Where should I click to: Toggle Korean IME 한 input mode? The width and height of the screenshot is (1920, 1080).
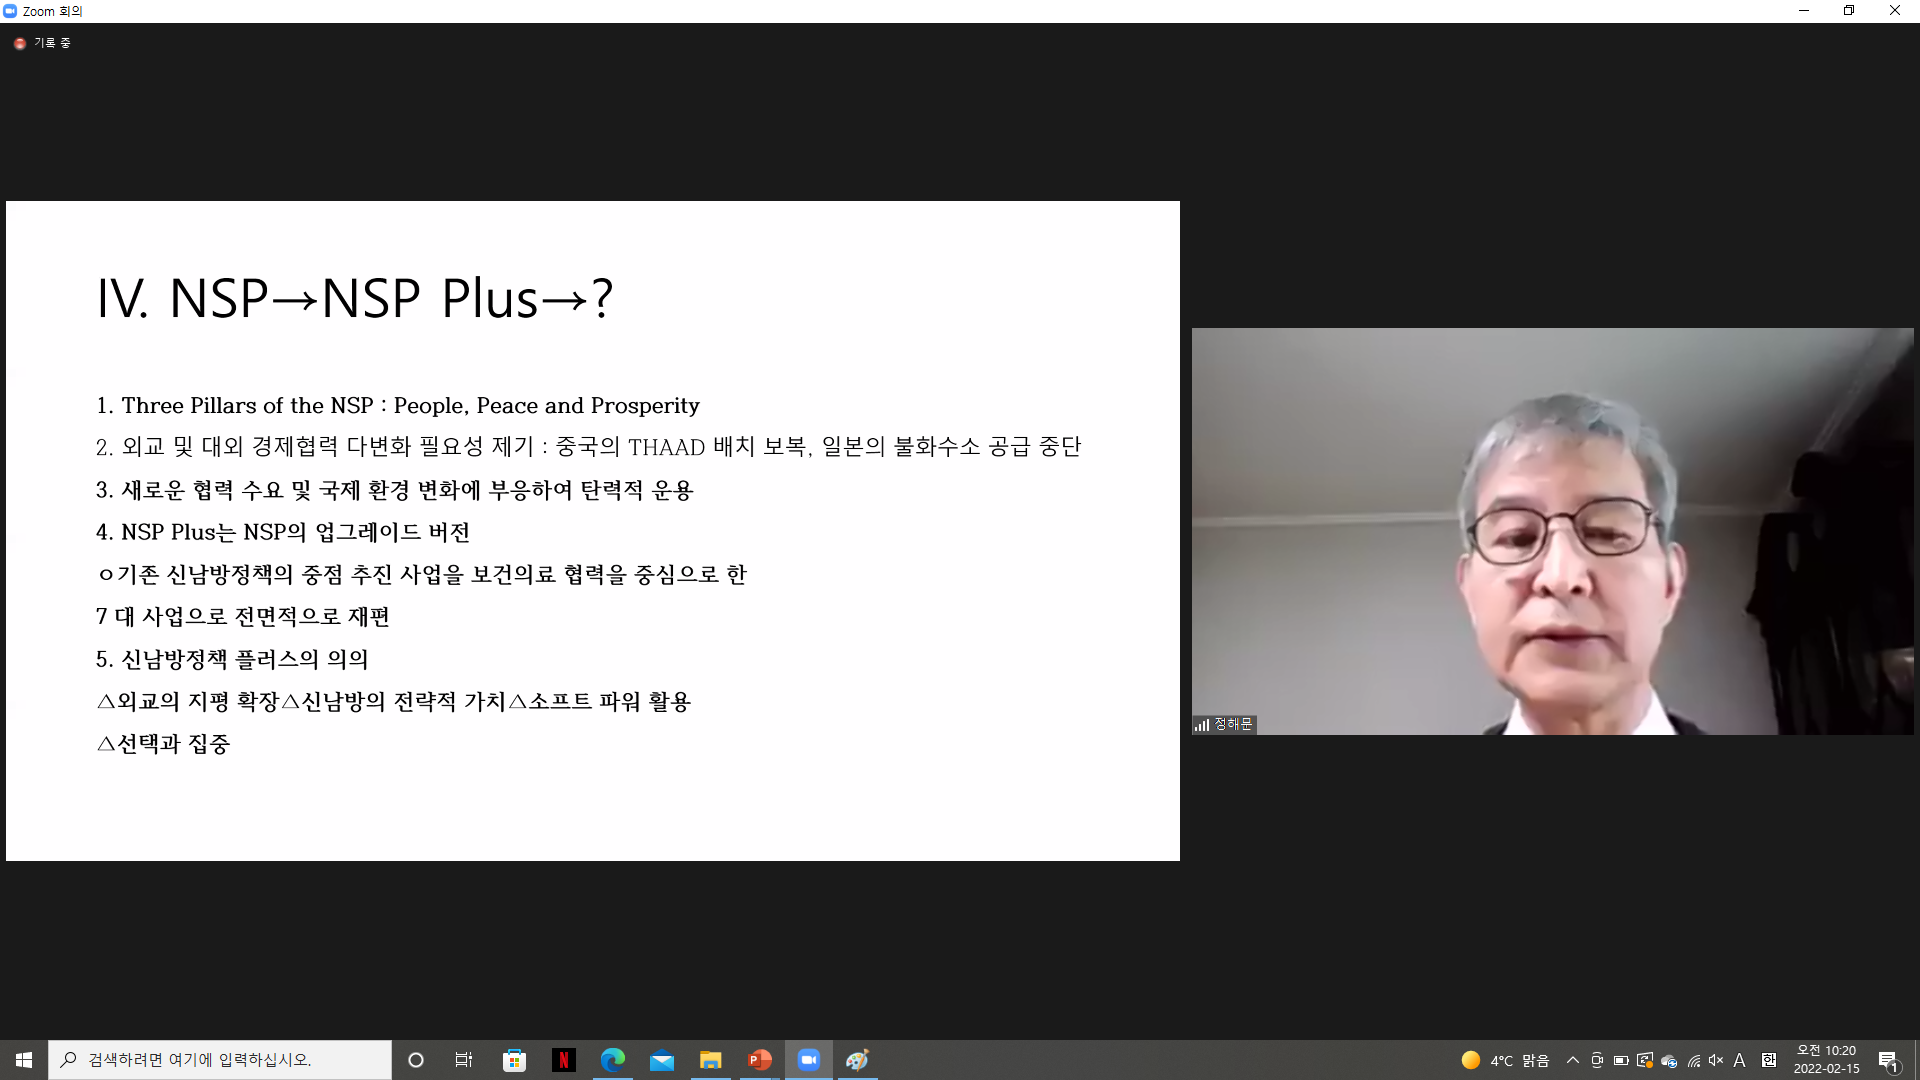click(1768, 1060)
